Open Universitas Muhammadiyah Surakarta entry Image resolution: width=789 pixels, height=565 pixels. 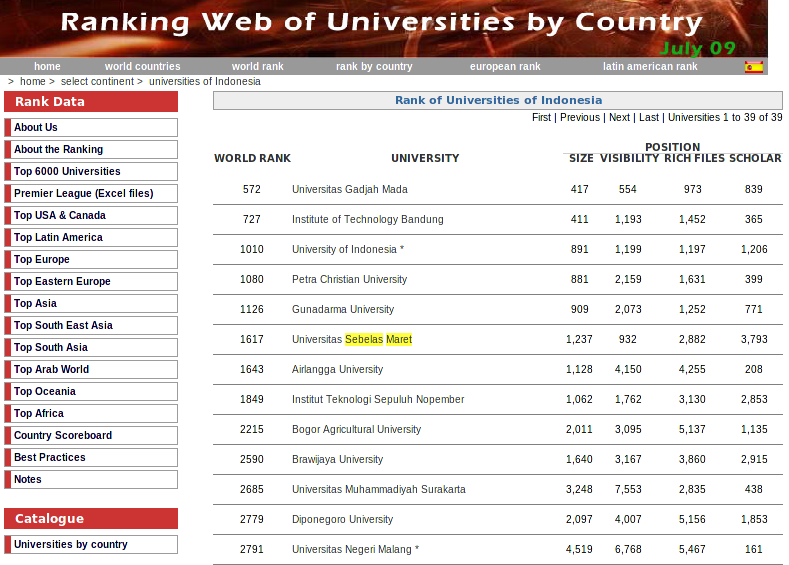[378, 490]
